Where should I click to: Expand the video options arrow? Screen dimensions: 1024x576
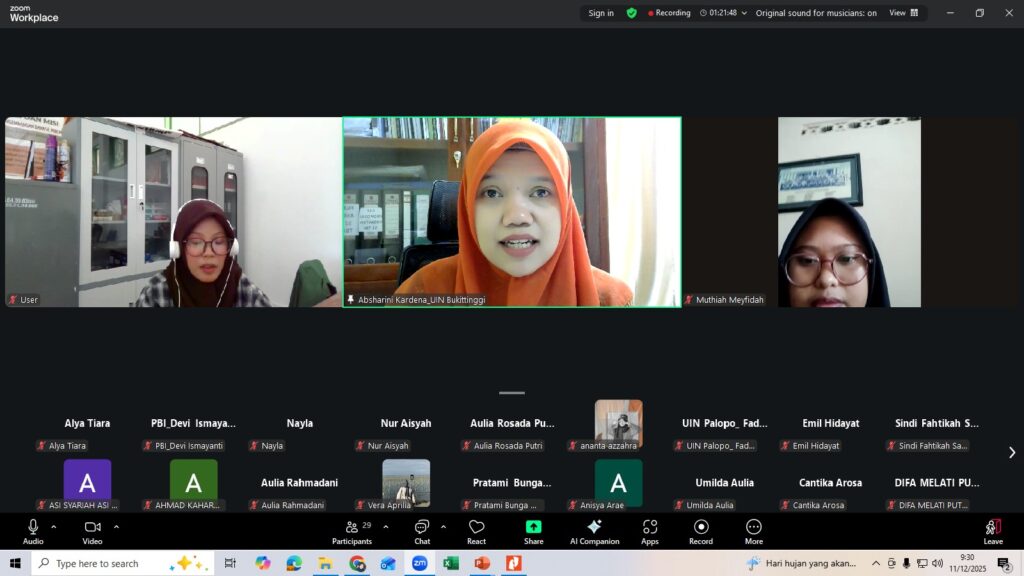coord(116,527)
